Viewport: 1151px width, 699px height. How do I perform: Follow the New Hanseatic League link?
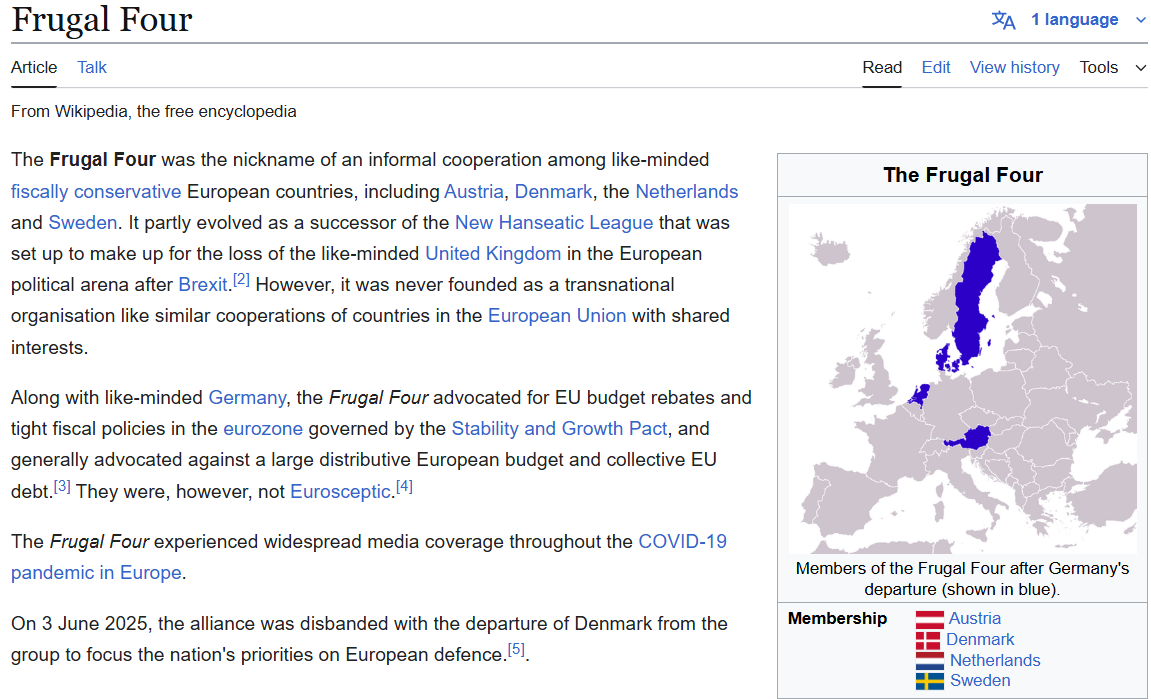(553, 222)
